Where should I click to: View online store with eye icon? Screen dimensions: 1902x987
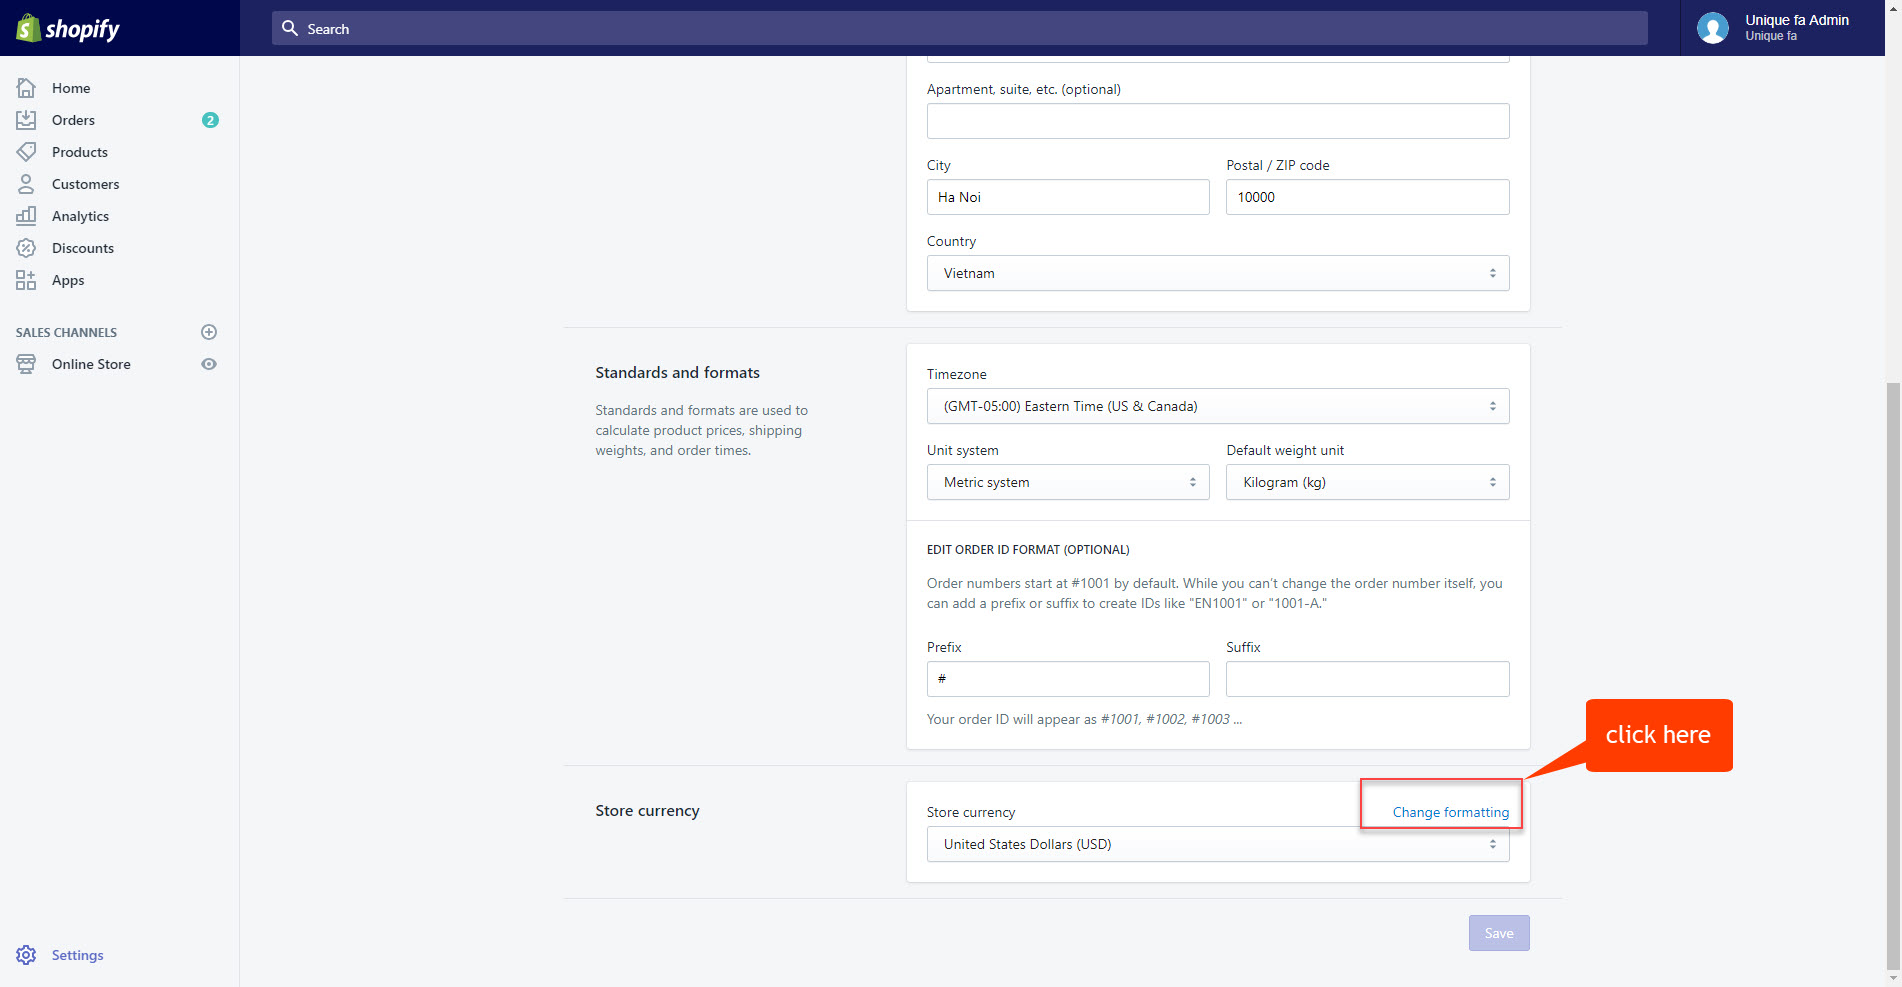click(209, 364)
